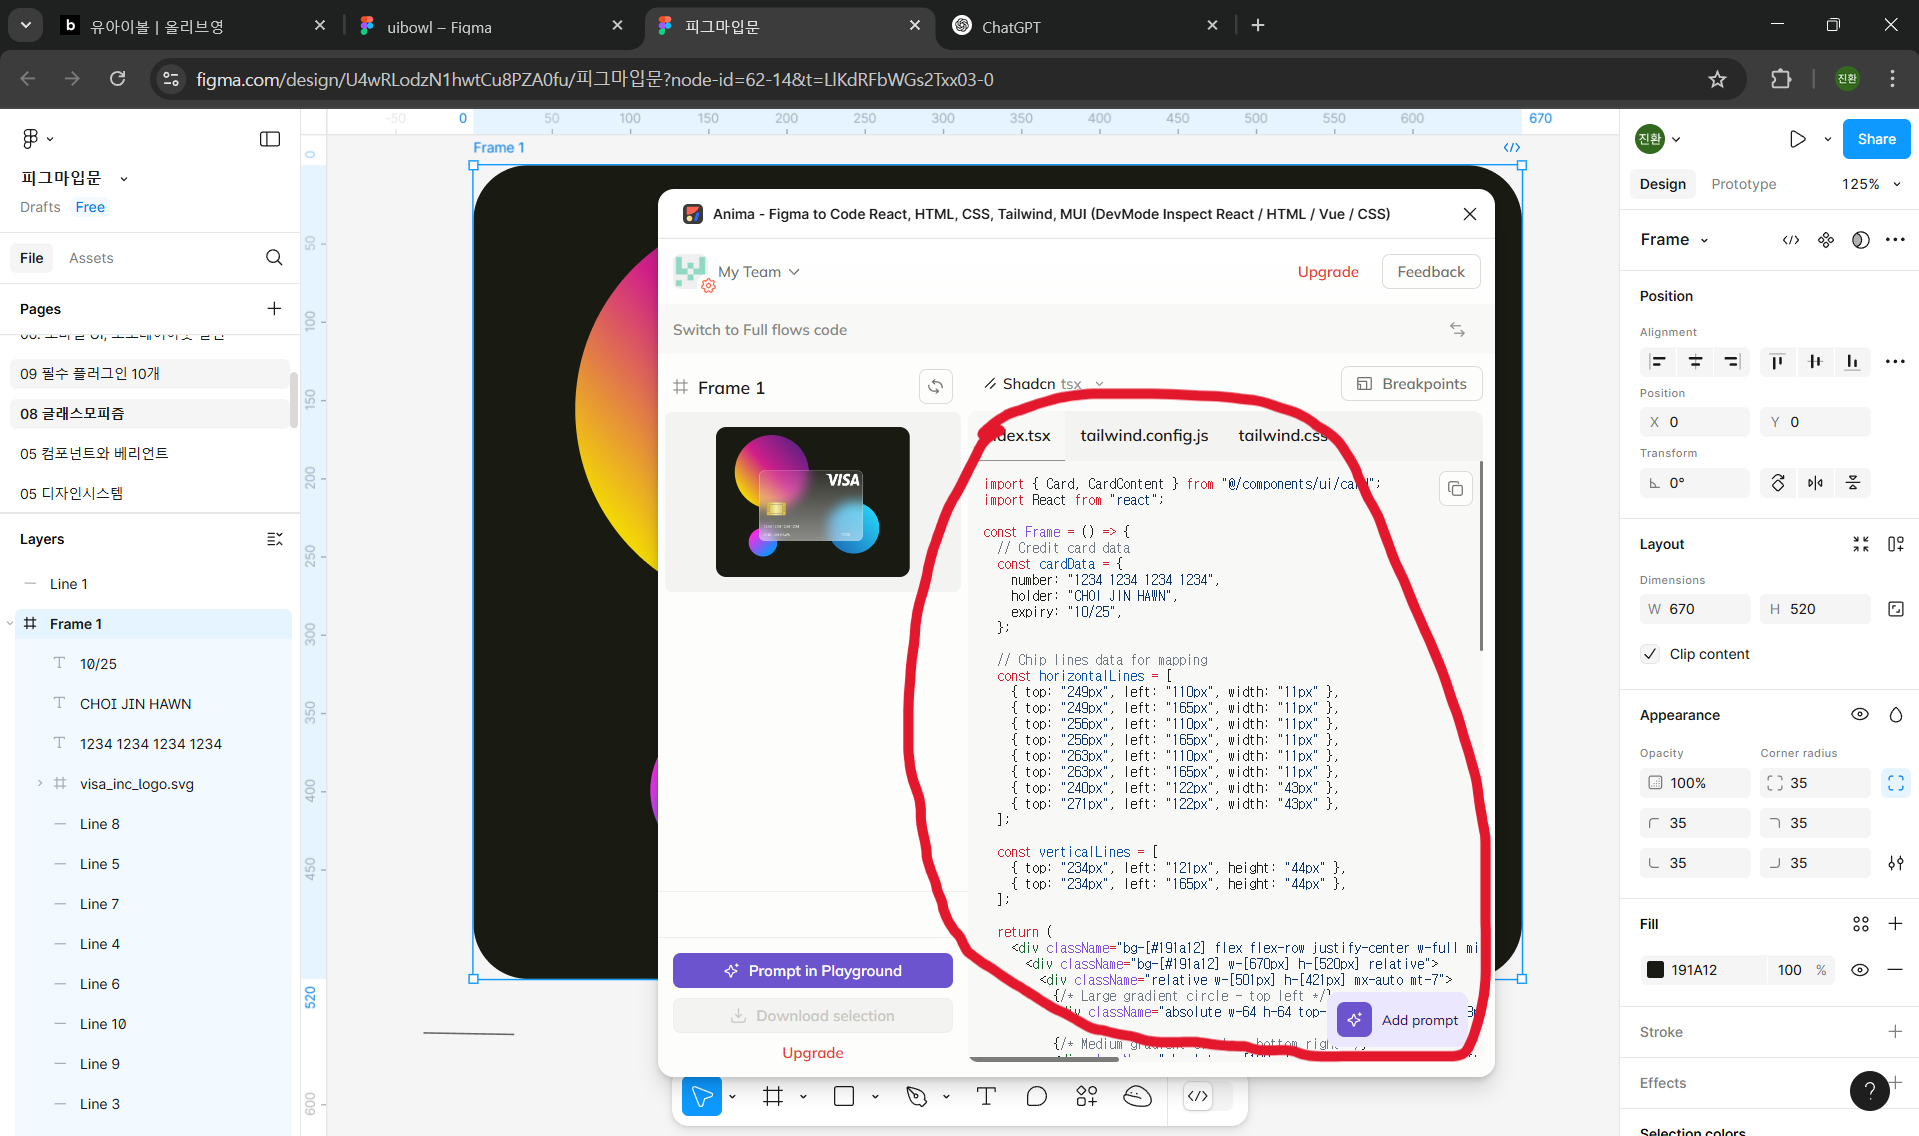1919x1136 pixels.
Task: Align top in Alignment controls
Action: tap(1777, 362)
